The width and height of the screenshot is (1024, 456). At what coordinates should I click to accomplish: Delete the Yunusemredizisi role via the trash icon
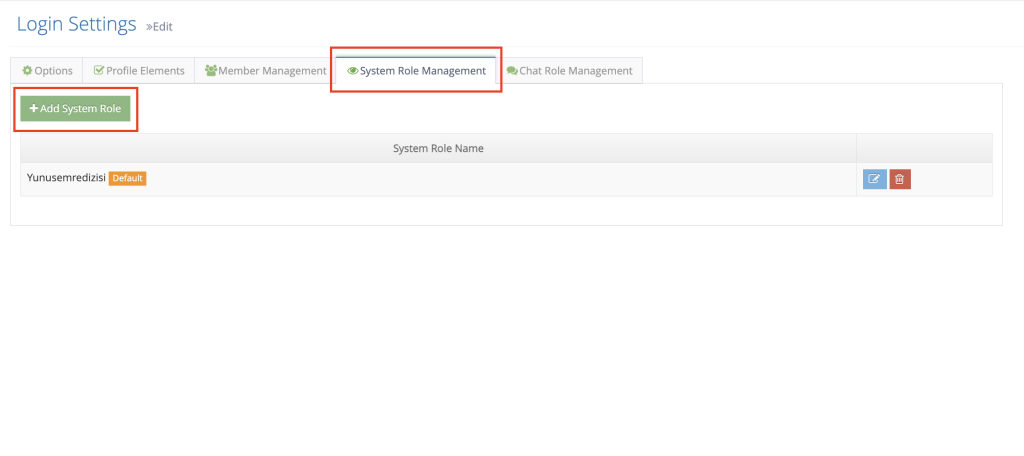click(900, 179)
